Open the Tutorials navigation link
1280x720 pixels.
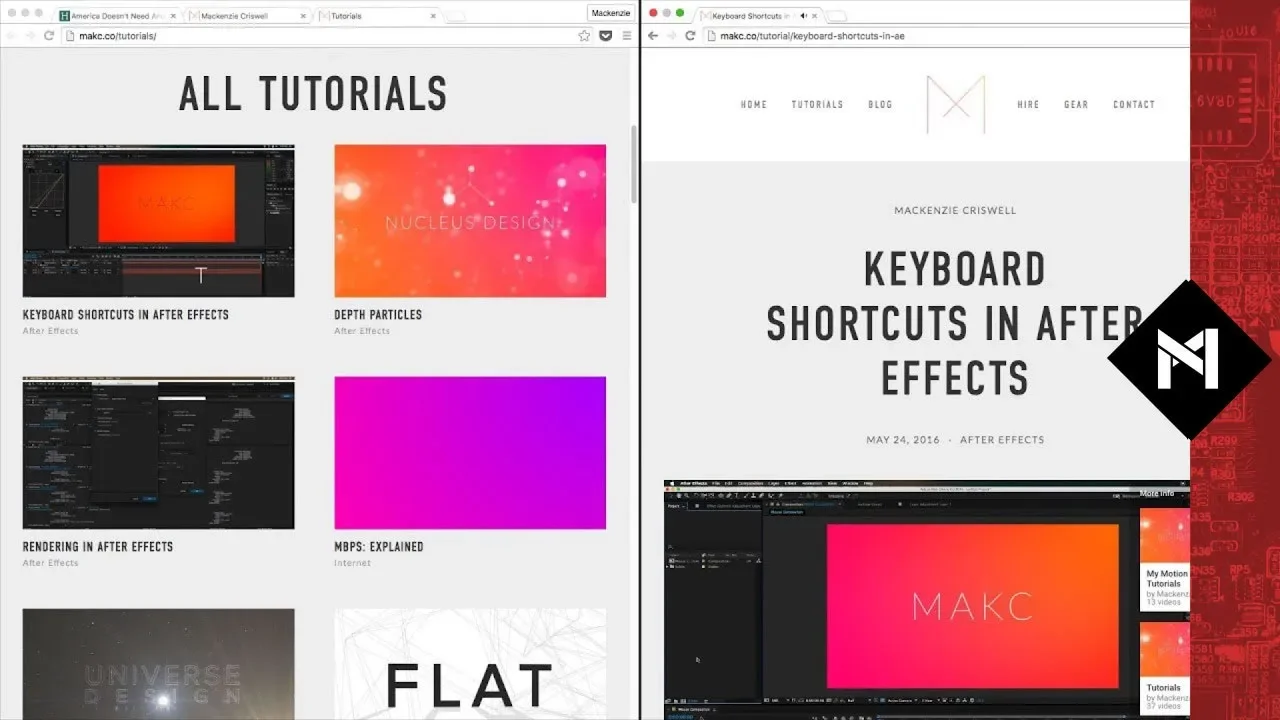[x=817, y=105]
